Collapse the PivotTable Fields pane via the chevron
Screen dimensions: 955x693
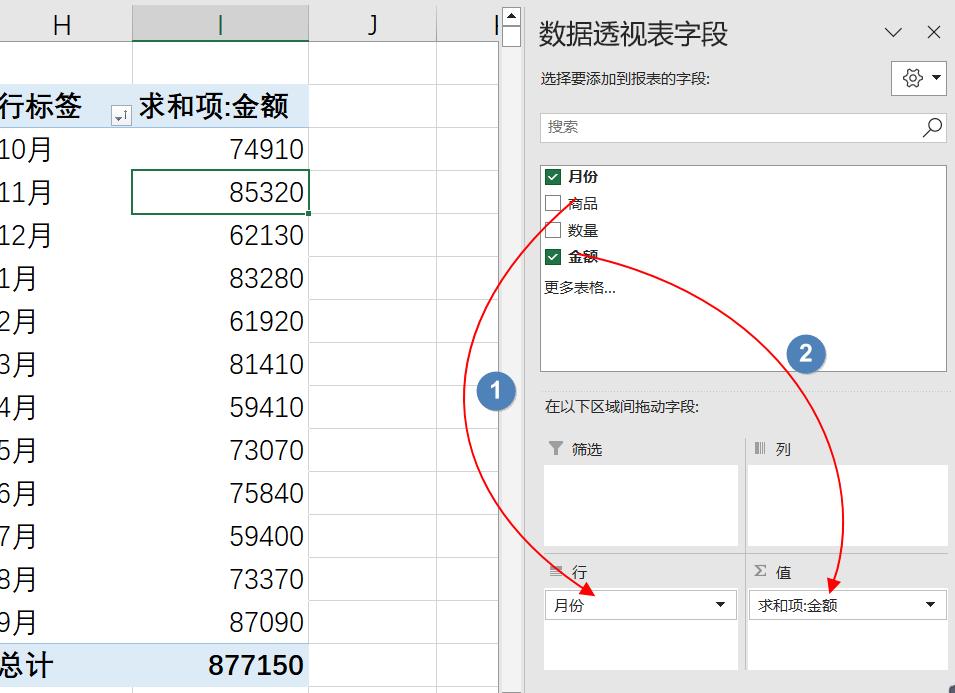pyautogui.click(x=893, y=32)
